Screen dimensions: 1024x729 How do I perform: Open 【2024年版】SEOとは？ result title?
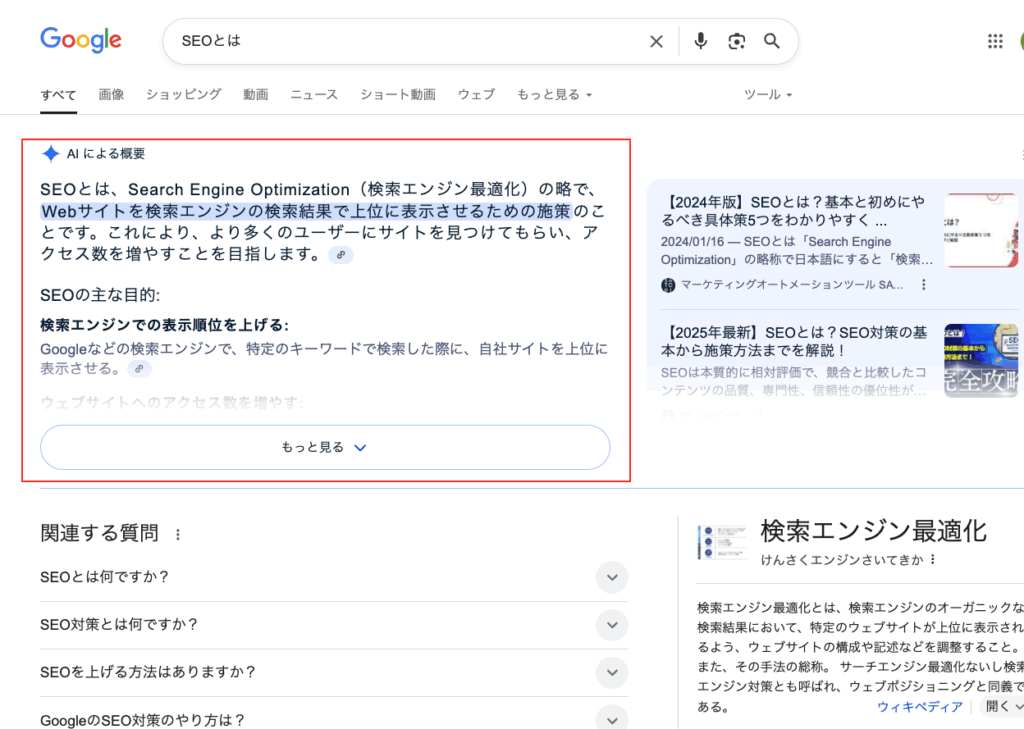pos(793,211)
